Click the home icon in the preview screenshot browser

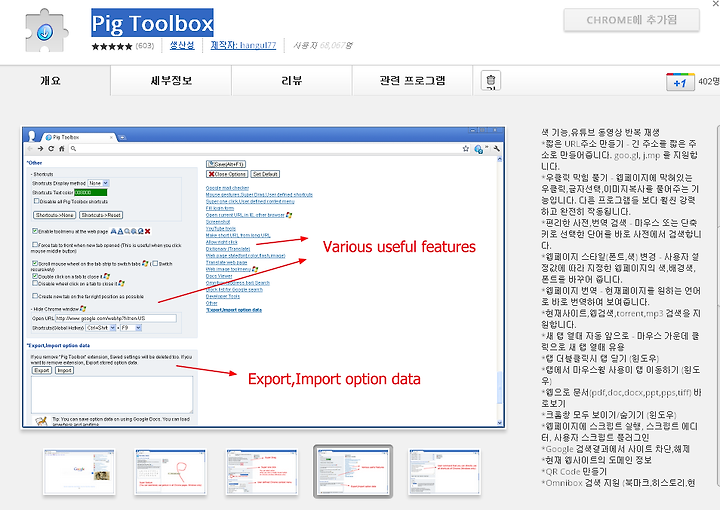[x=61, y=149]
